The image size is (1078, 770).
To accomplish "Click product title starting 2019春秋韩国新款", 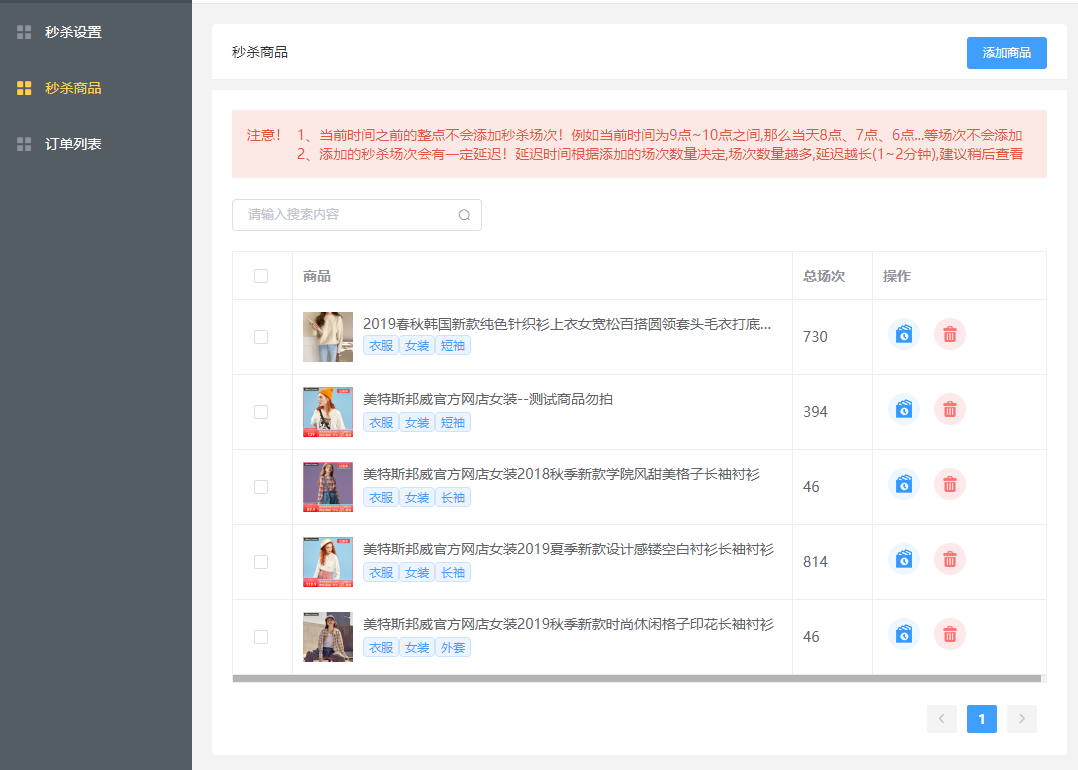I will (567, 324).
